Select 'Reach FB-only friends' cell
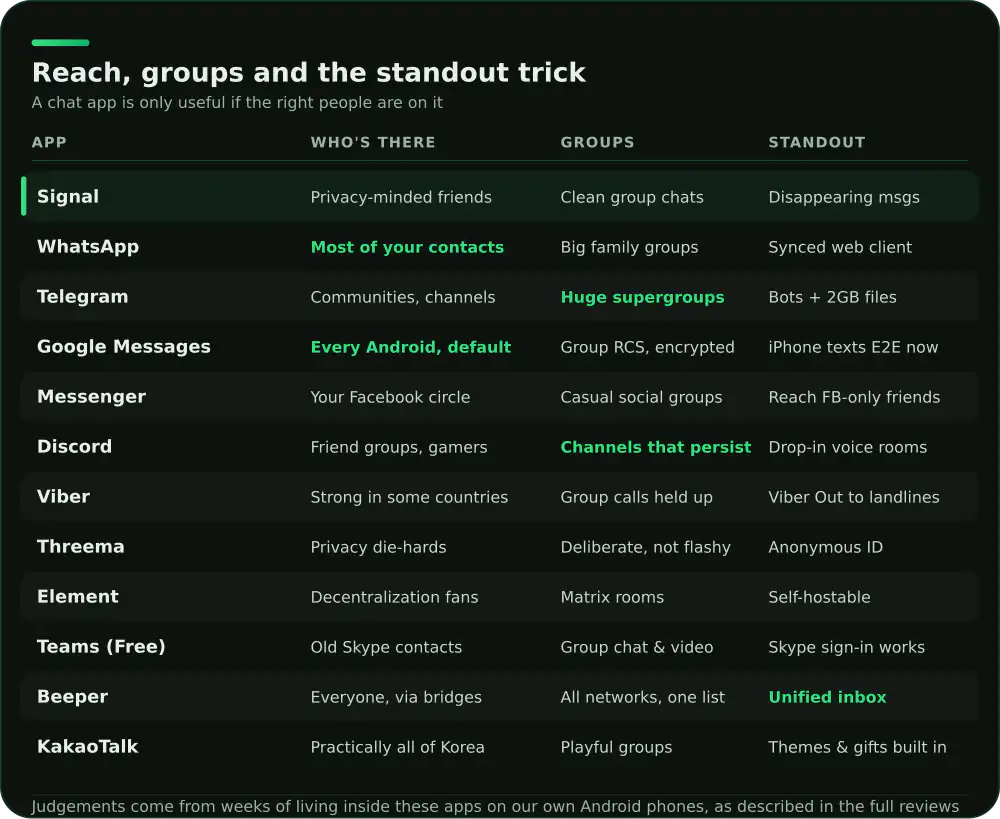Screen dimensions: 1000x819 click(854, 397)
